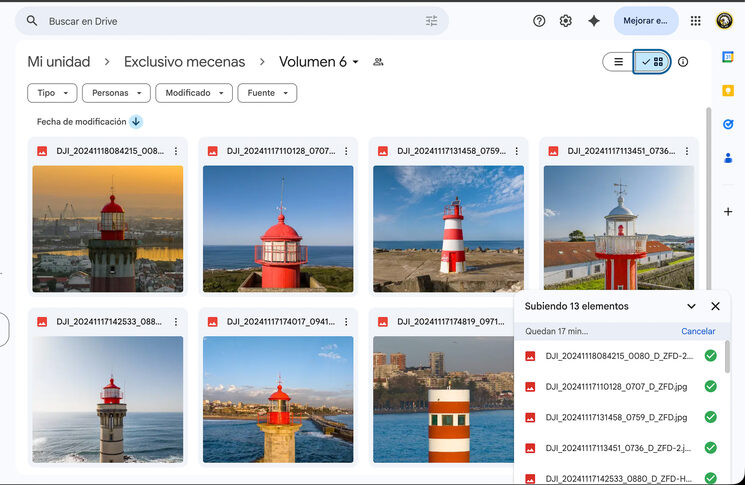Collapse the upload progress panel
This screenshot has height=485, width=745.
point(691,306)
